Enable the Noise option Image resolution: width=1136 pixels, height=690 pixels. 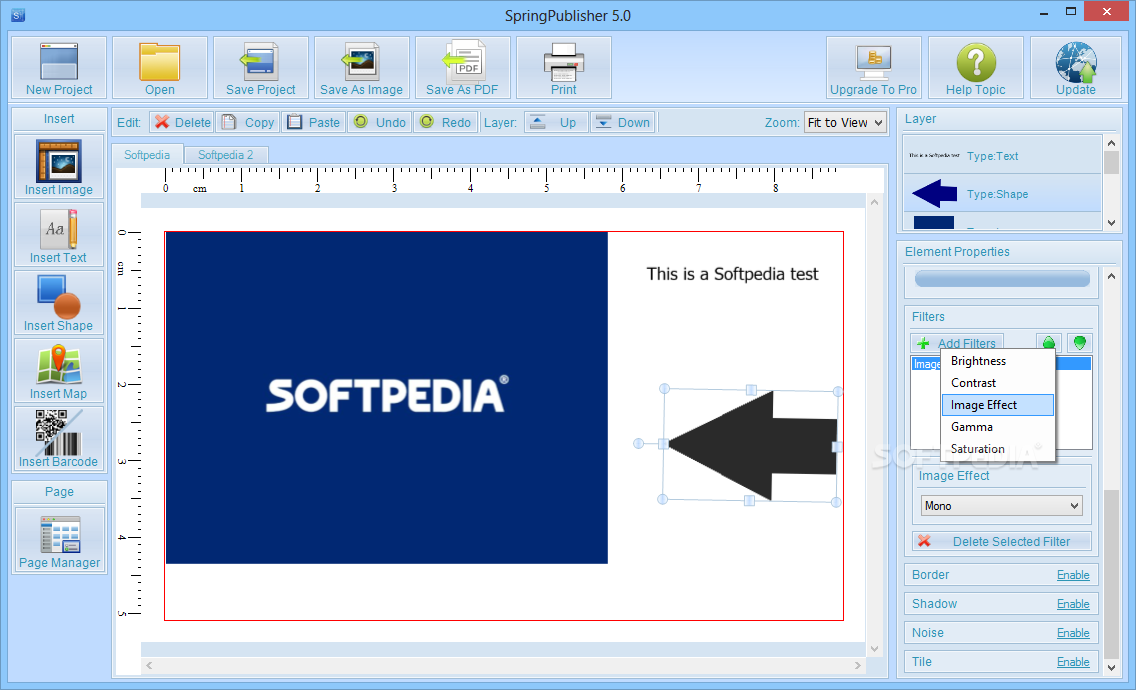(x=1073, y=633)
